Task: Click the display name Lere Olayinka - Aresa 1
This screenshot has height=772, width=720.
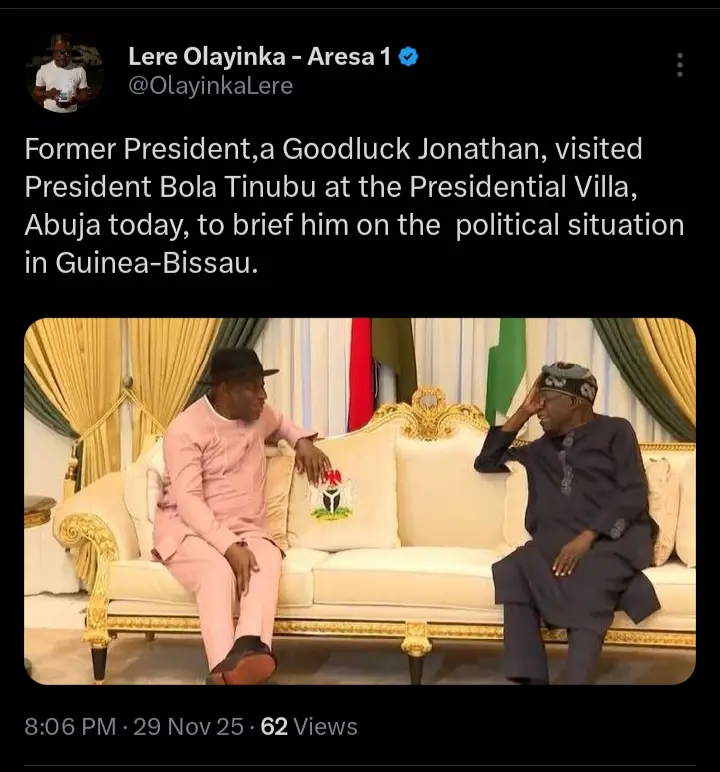Action: coord(259,58)
